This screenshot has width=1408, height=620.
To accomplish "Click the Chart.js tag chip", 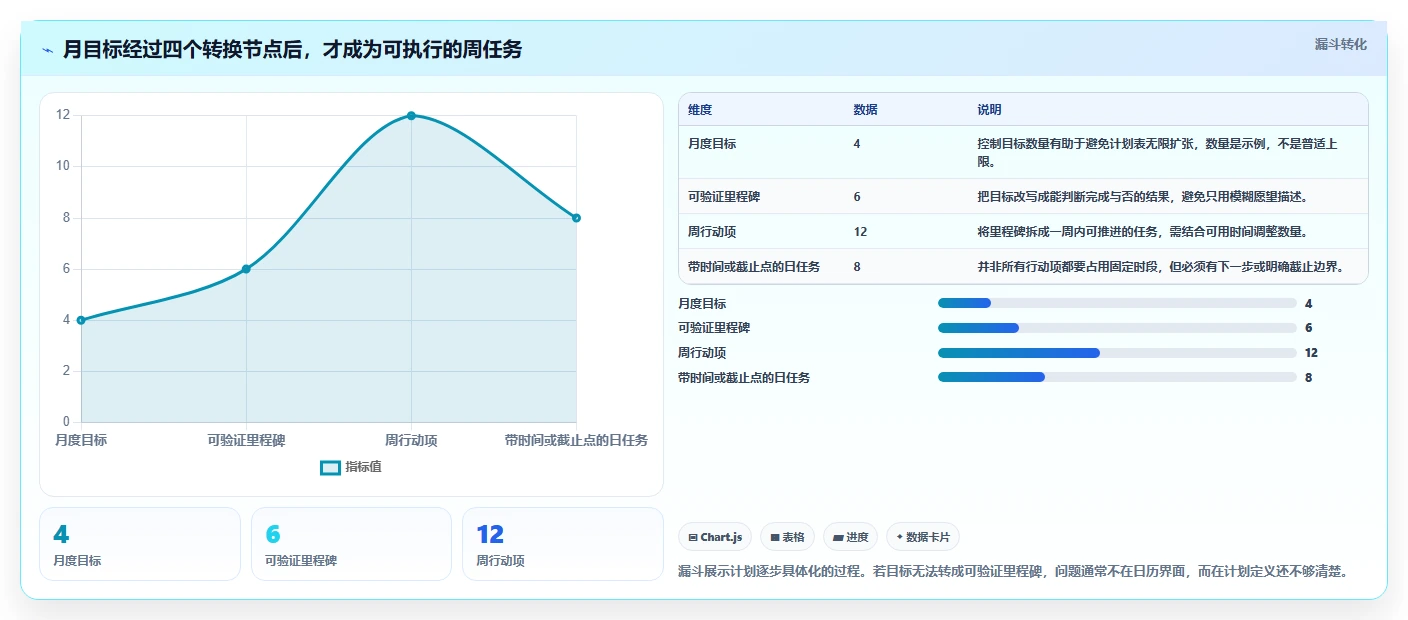I will pyautogui.click(x=716, y=537).
